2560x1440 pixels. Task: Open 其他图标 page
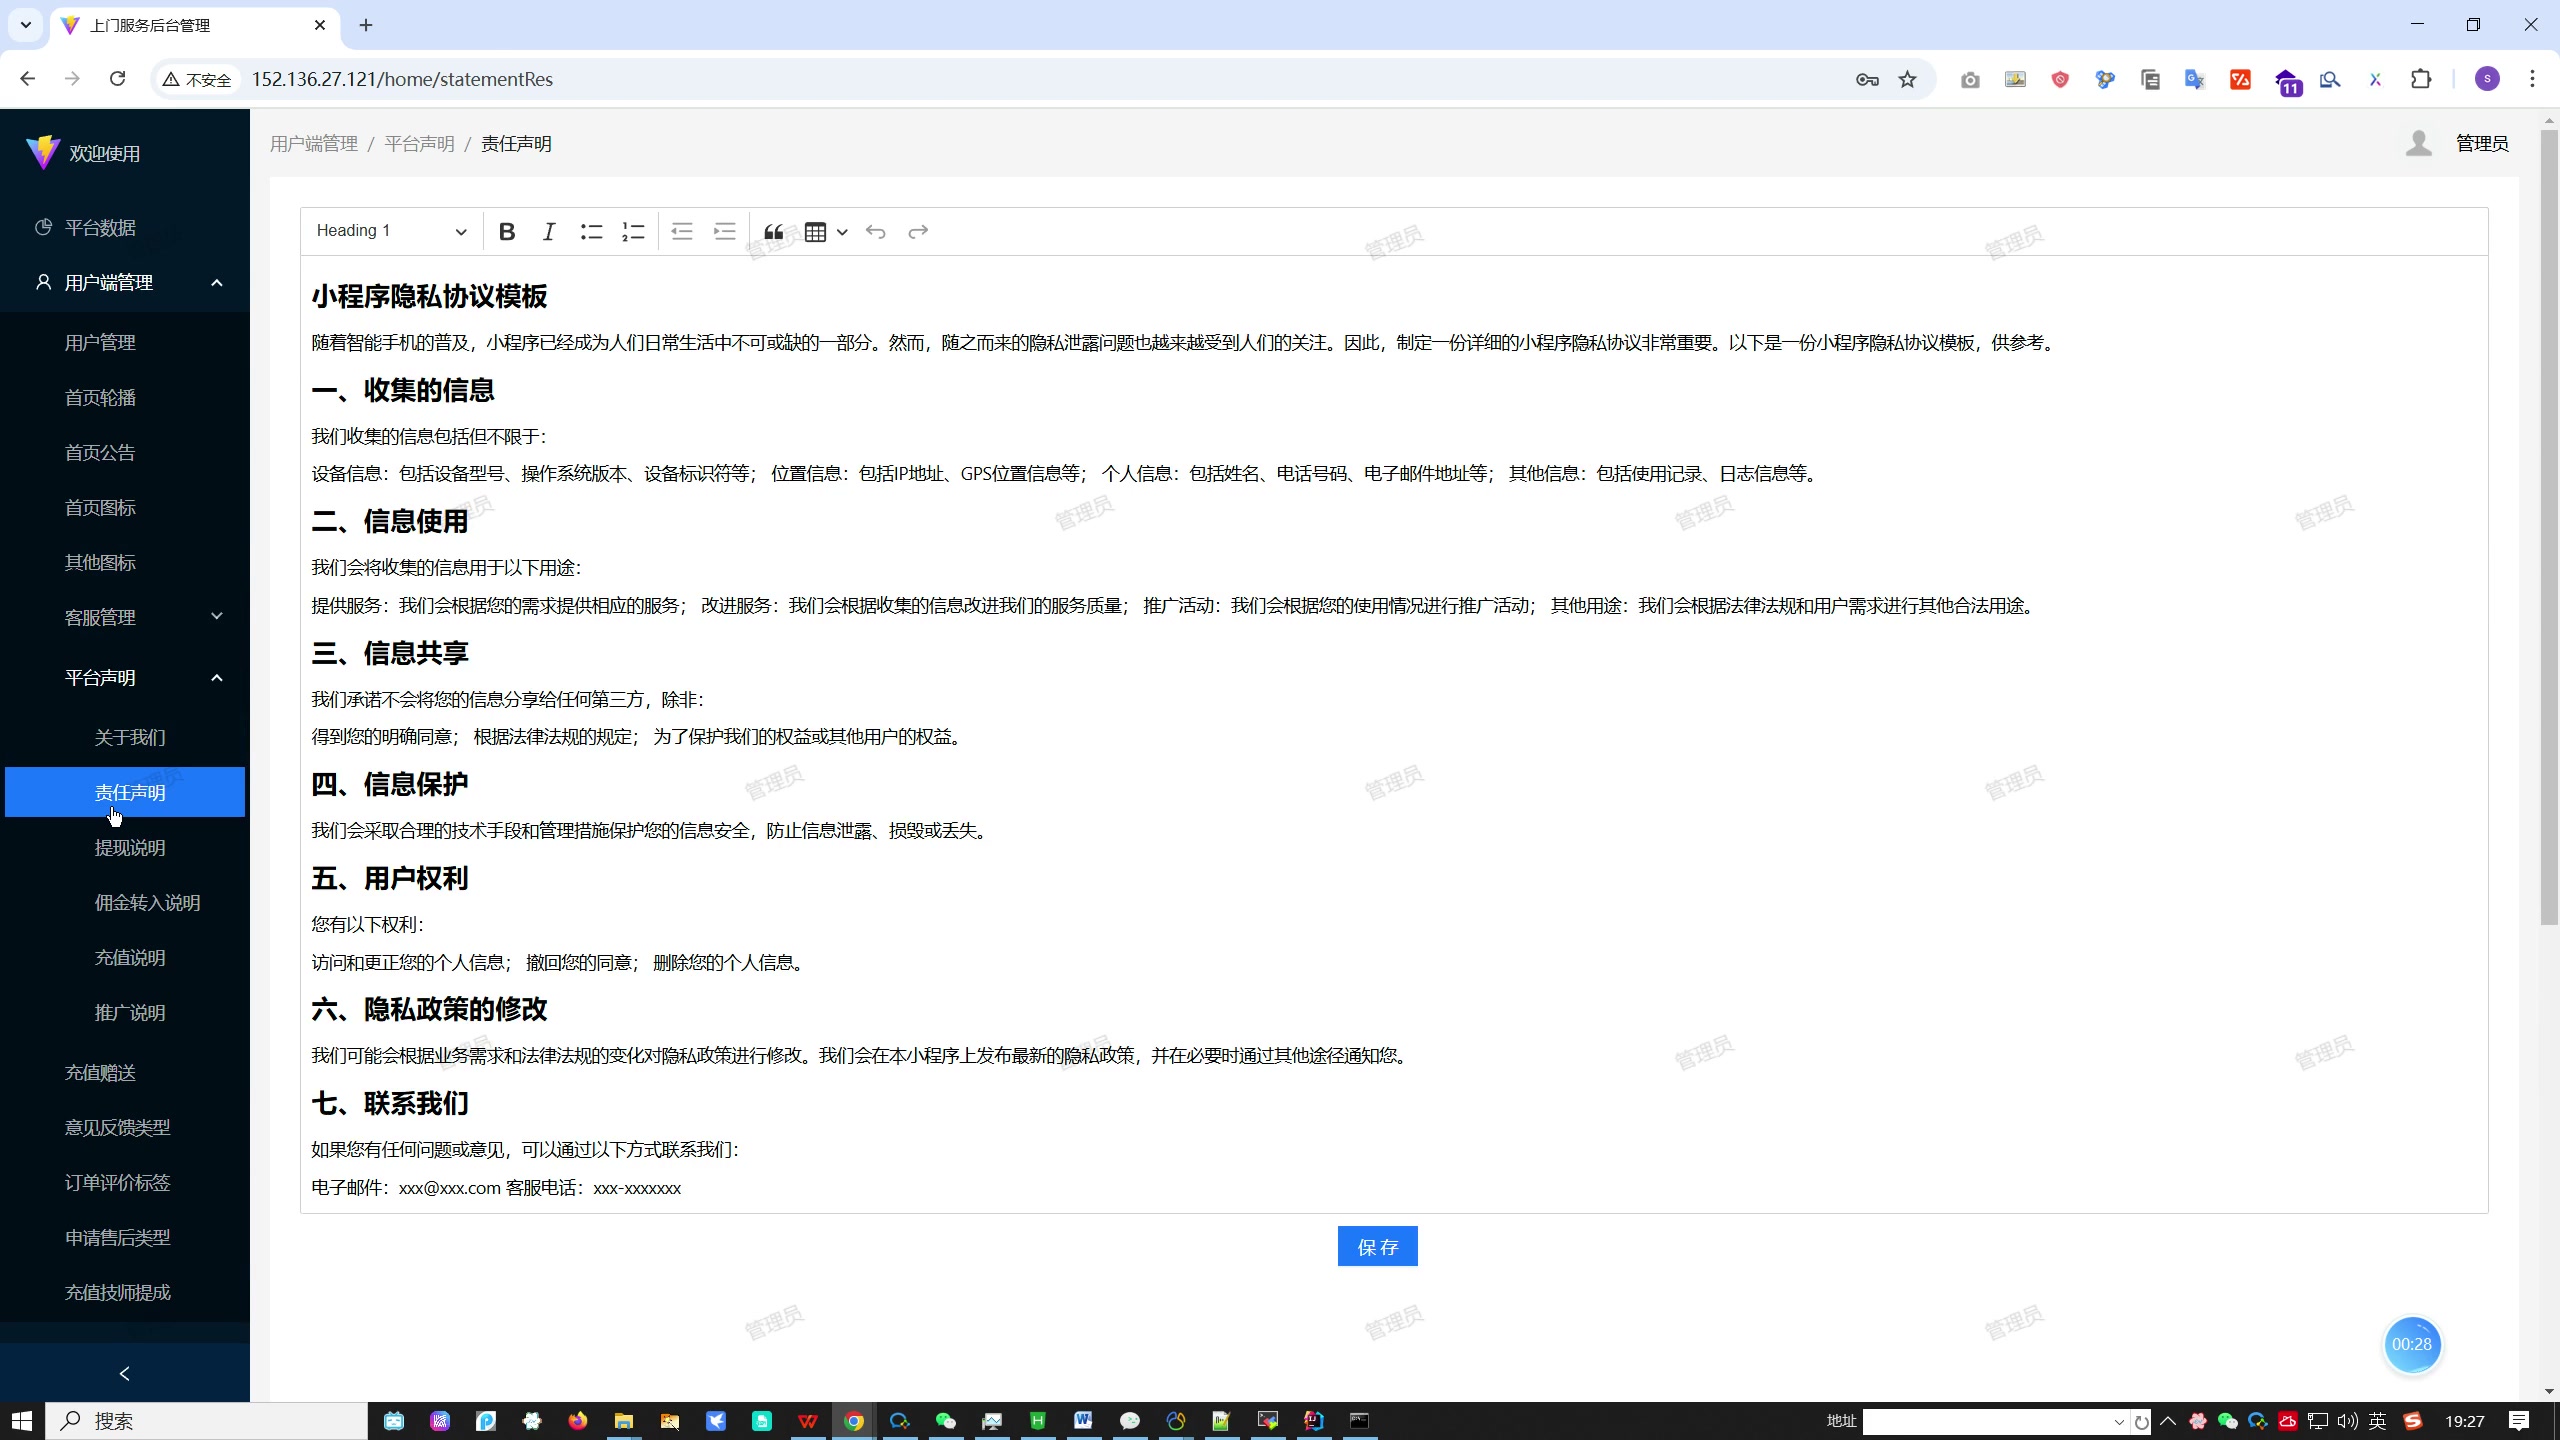pyautogui.click(x=125, y=563)
